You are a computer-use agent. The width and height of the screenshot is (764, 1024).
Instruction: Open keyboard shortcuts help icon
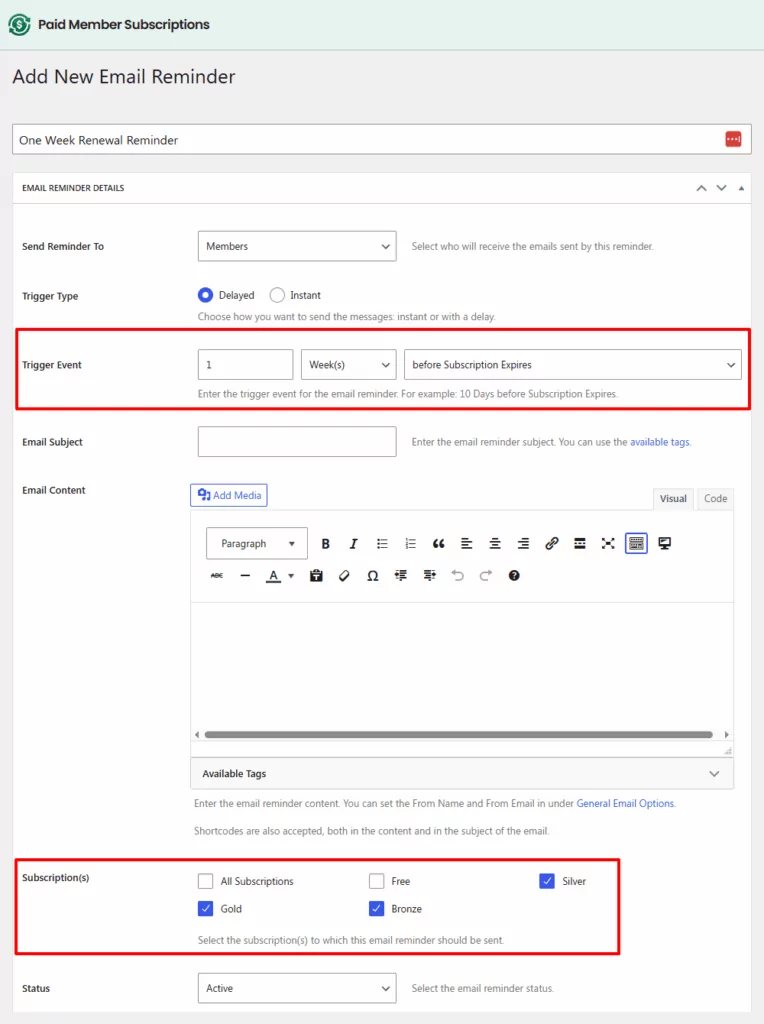coord(514,576)
